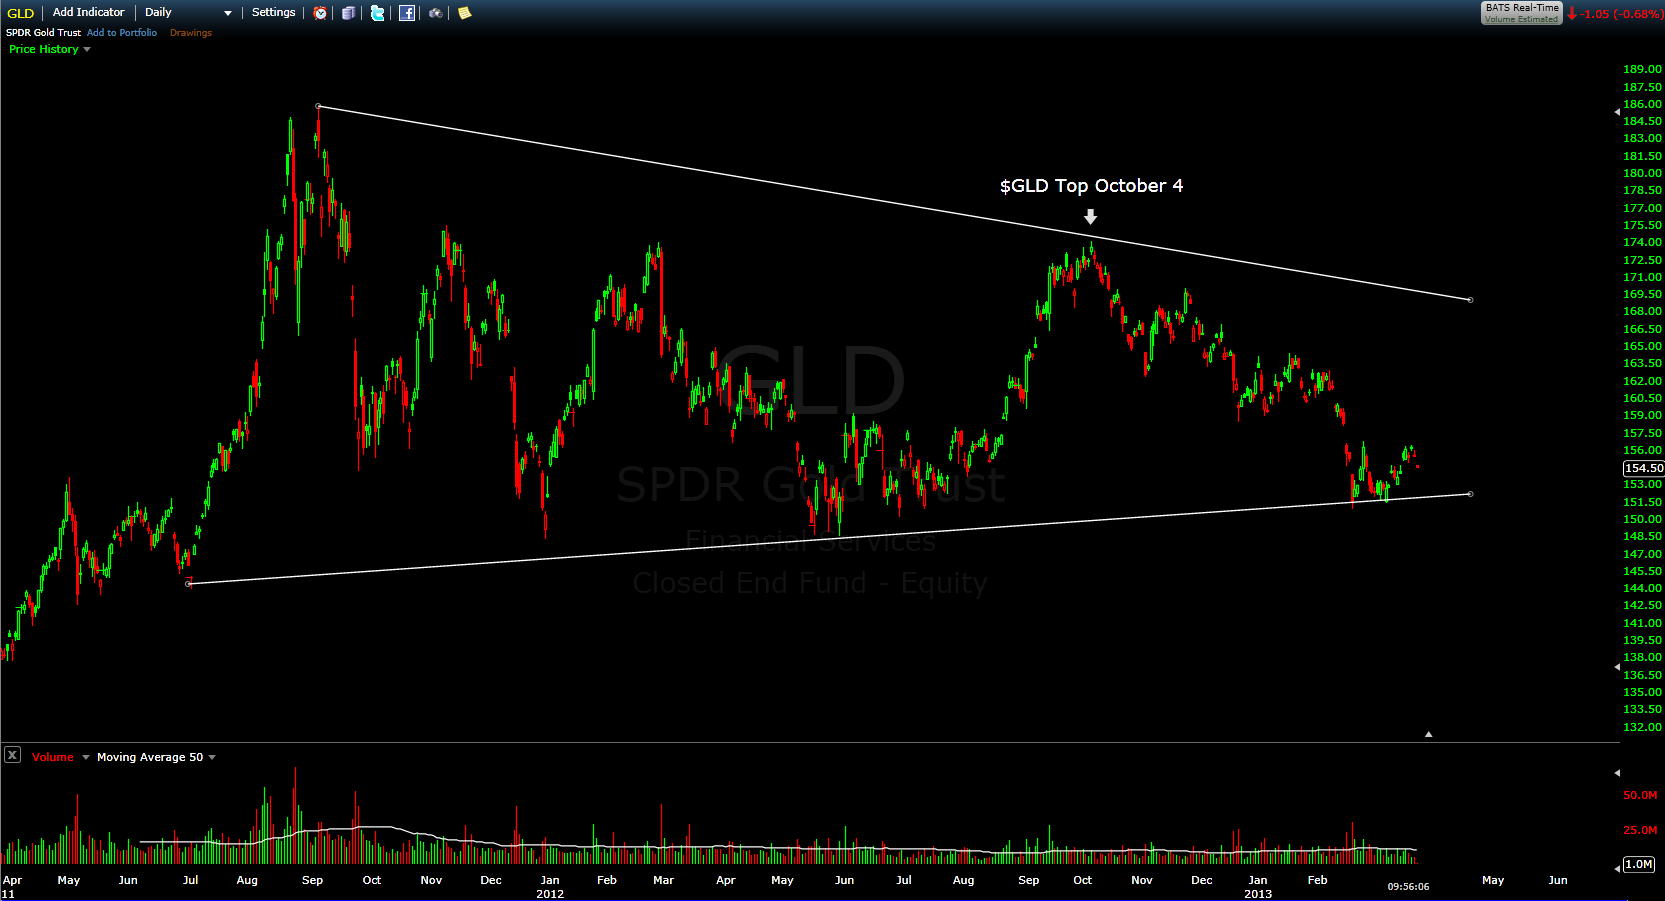Click the lower trendline right end handle
The height and width of the screenshot is (901, 1665).
1470,494
